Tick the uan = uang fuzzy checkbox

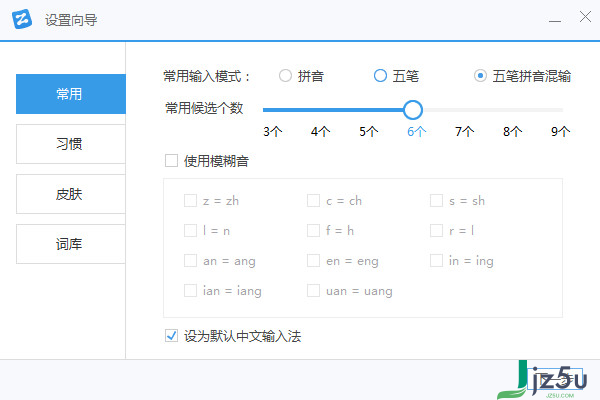click(x=313, y=291)
